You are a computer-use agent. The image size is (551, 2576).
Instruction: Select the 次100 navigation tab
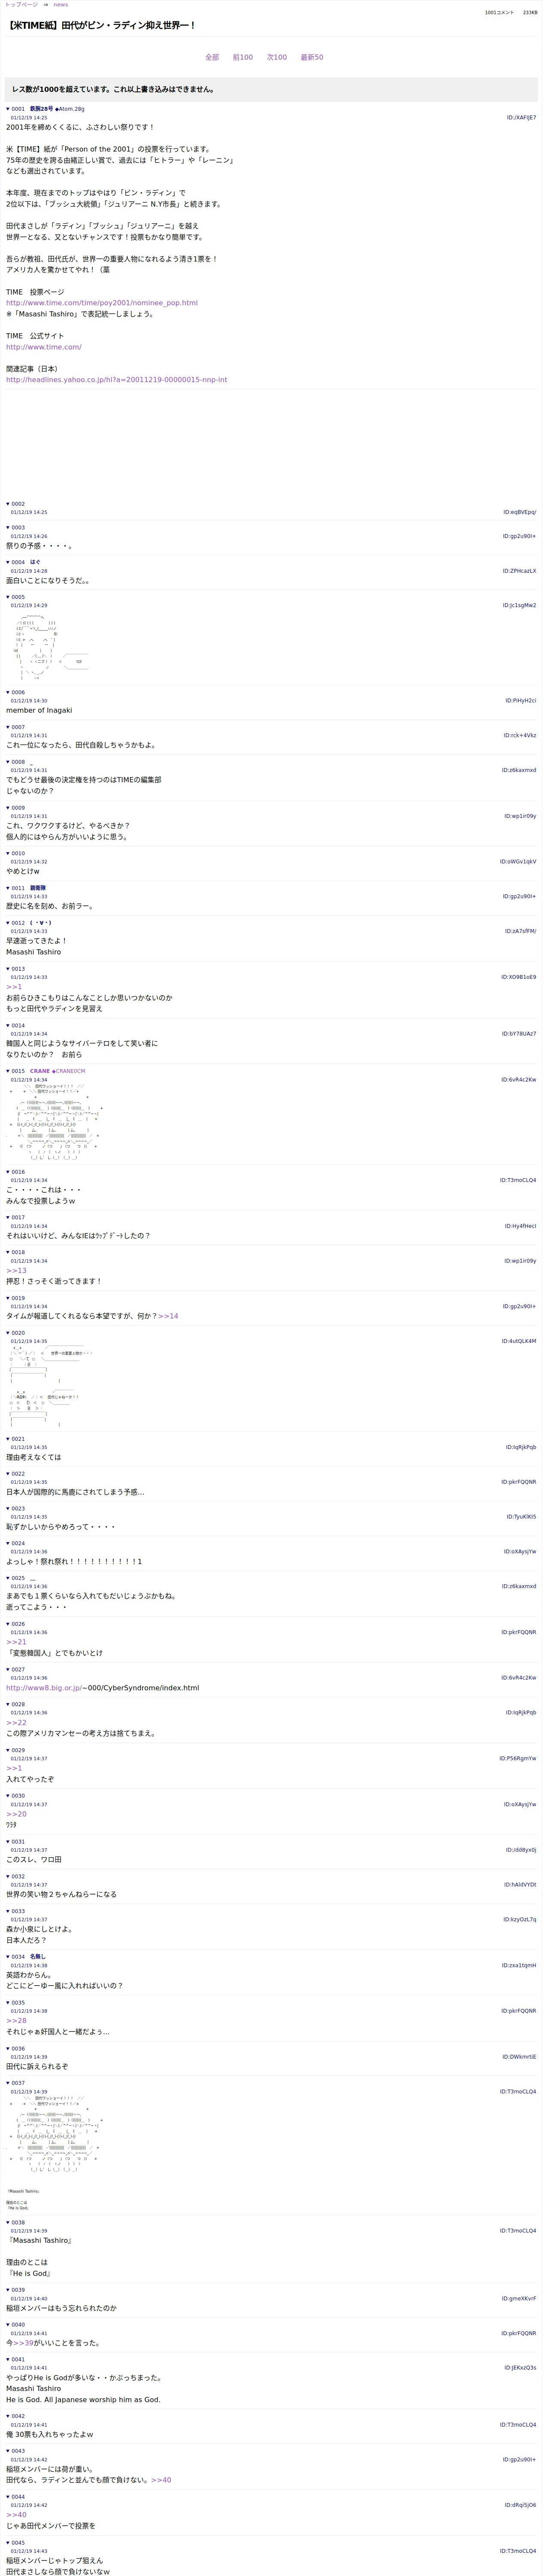pyautogui.click(x=277, y=57)
